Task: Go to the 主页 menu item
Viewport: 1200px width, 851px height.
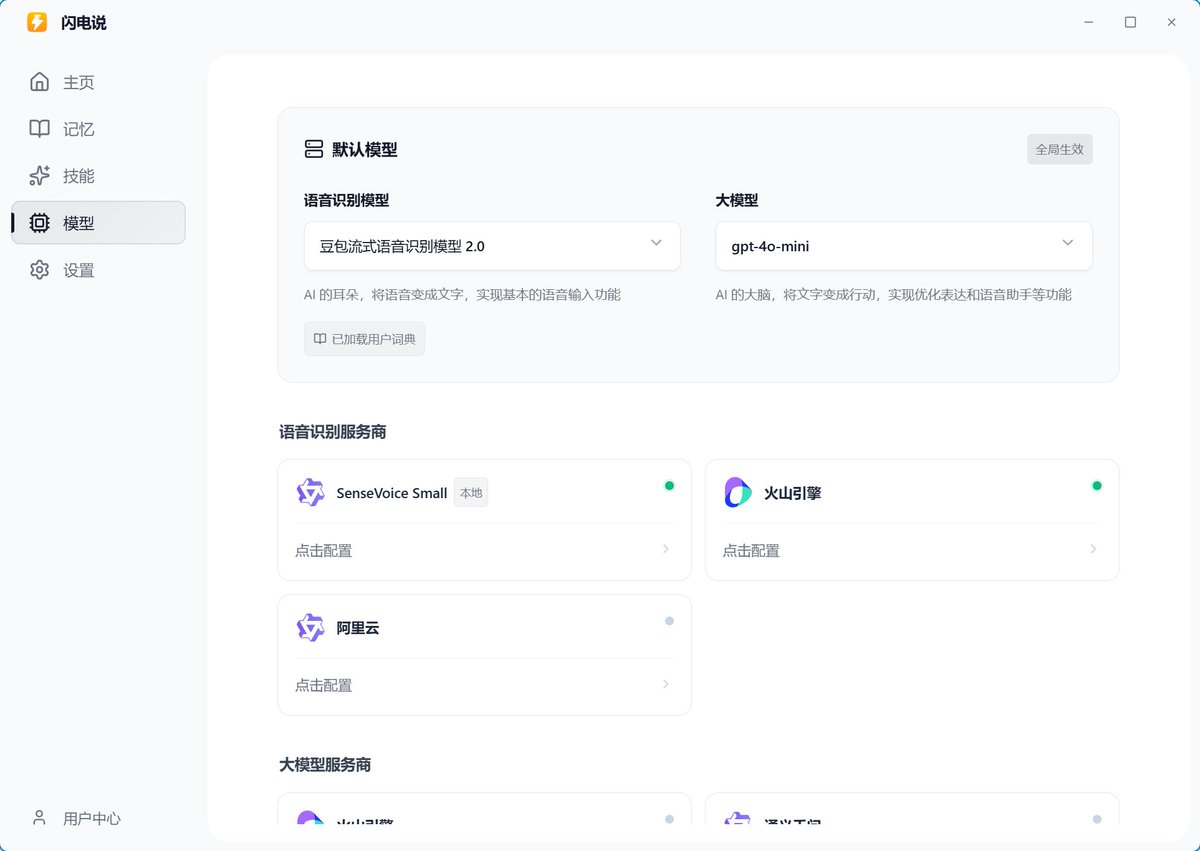Action: (x=98, y=82)
